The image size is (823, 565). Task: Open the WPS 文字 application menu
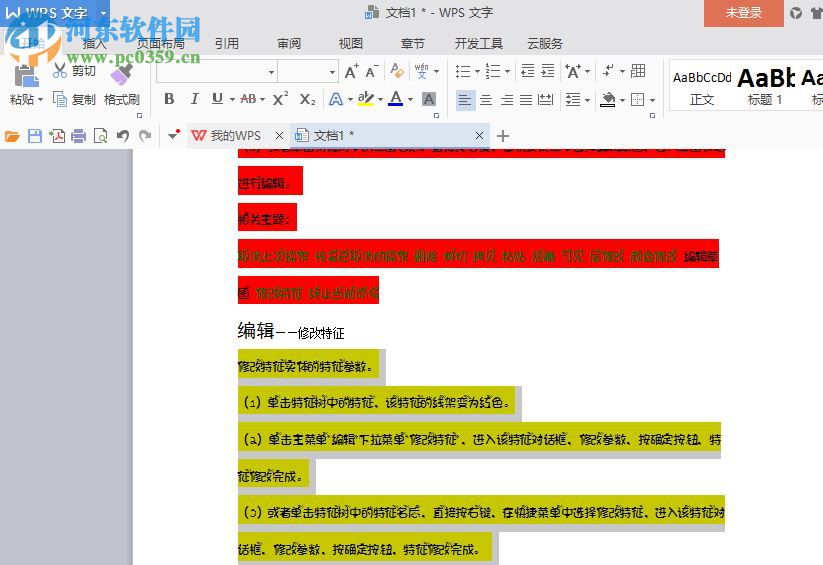click(x=55, y=13)
